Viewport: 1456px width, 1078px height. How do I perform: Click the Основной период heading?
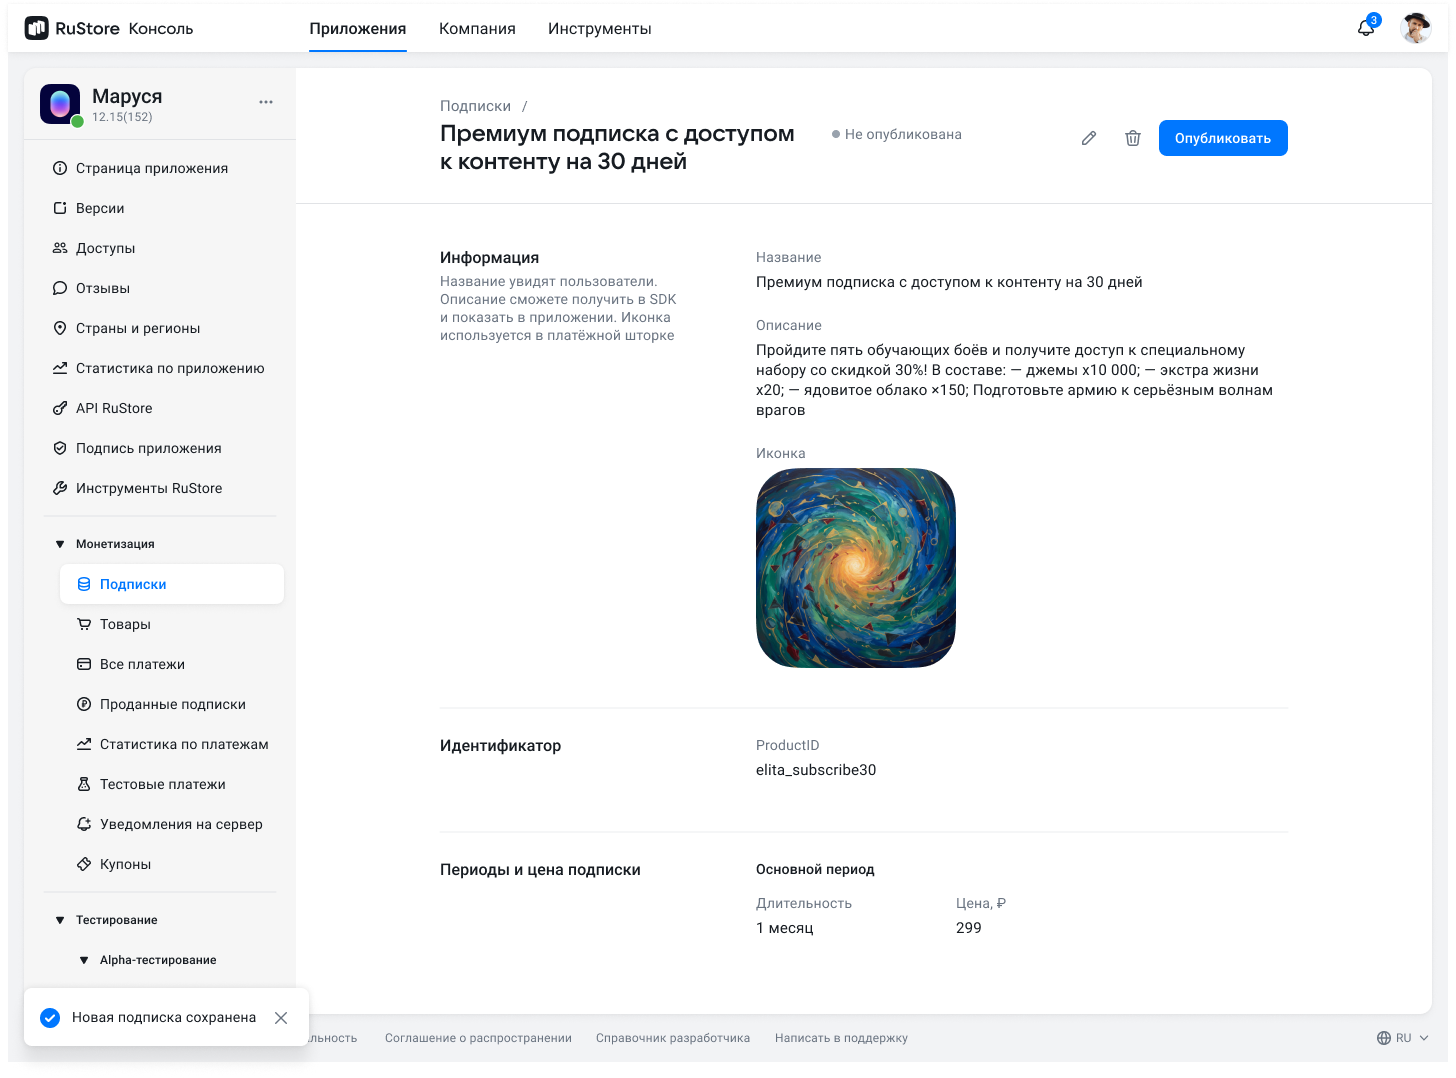click(815, 870)
